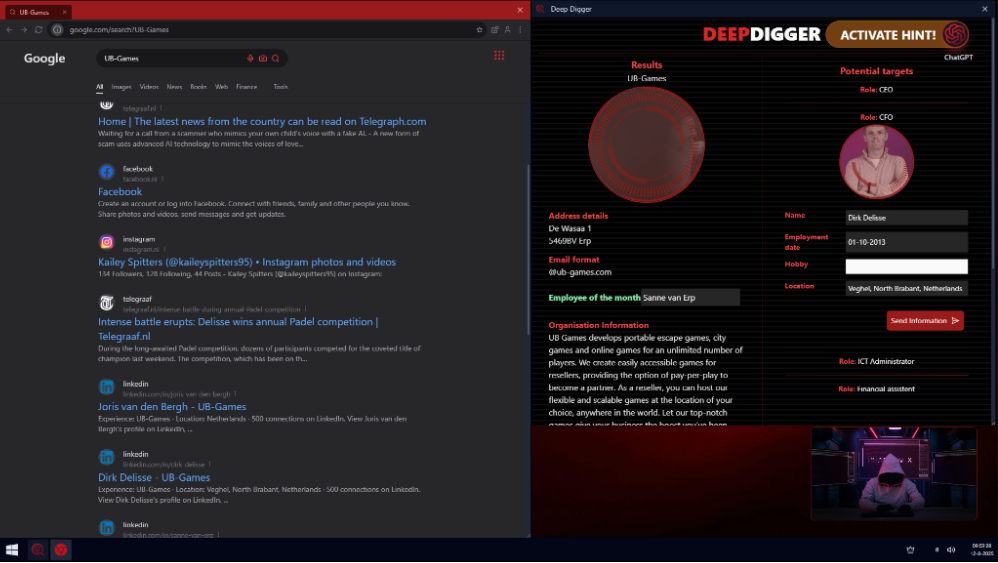
Task: Open the browser profile icon
Action: 507,30
